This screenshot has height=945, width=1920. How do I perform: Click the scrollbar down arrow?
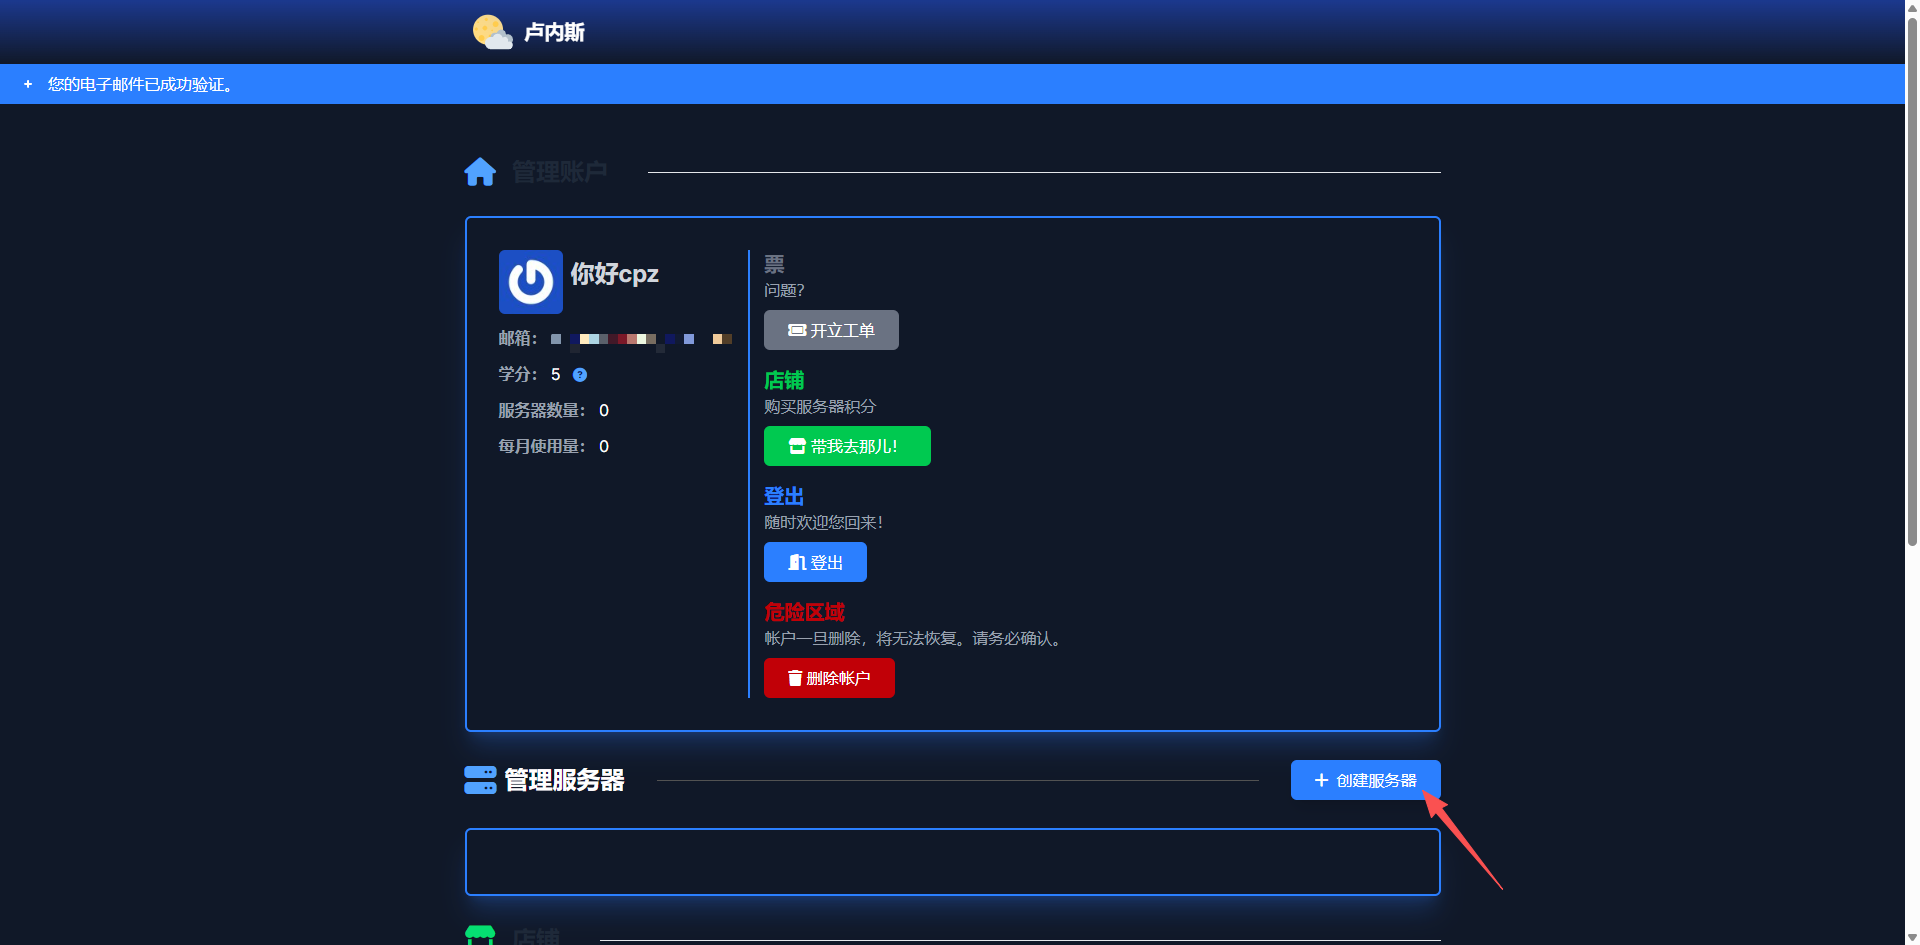[1912, 937]
